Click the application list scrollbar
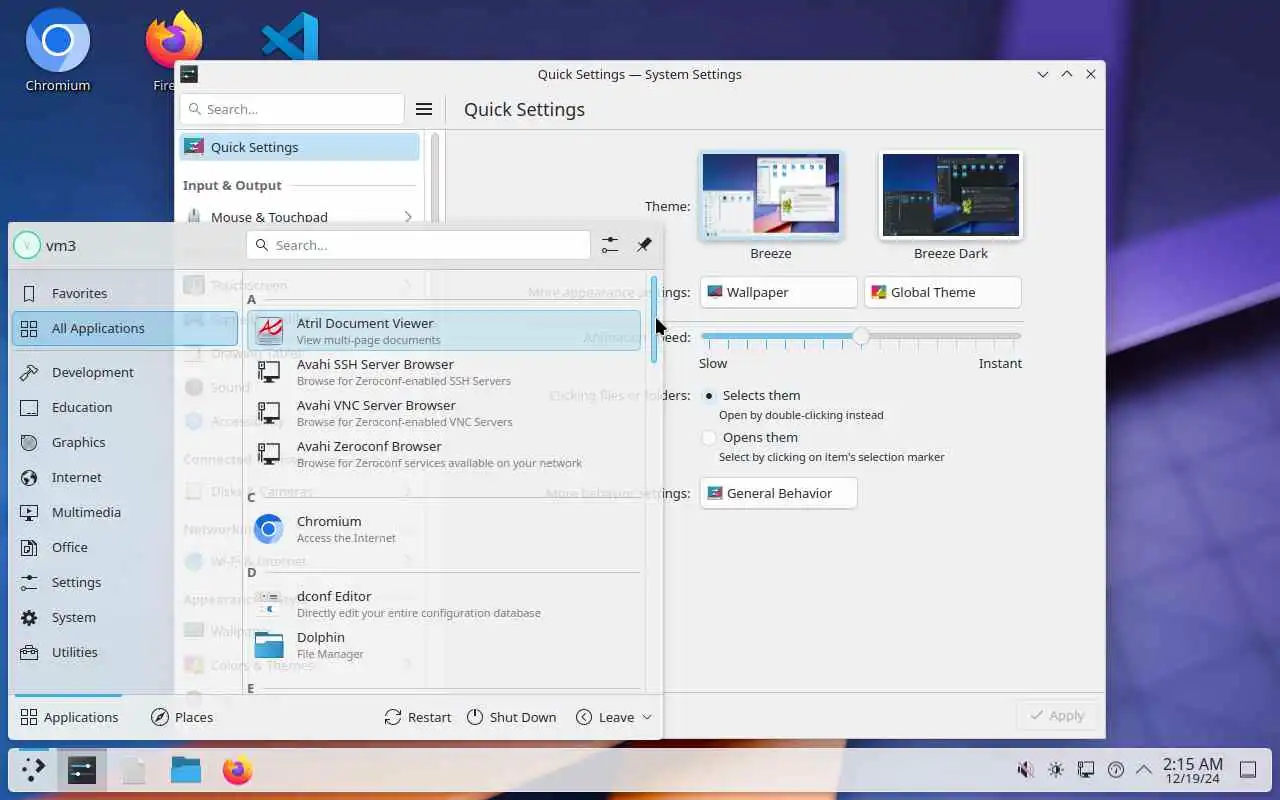 point(654,320)
